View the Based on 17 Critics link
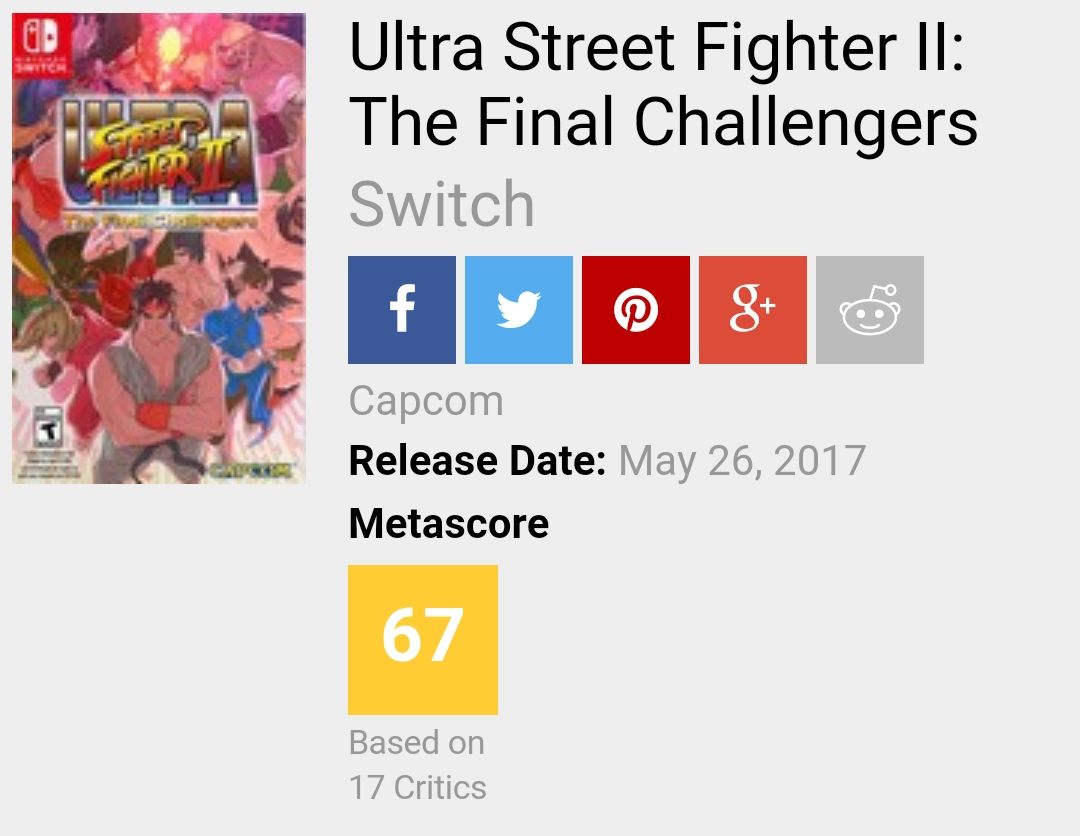 [417, 765]
